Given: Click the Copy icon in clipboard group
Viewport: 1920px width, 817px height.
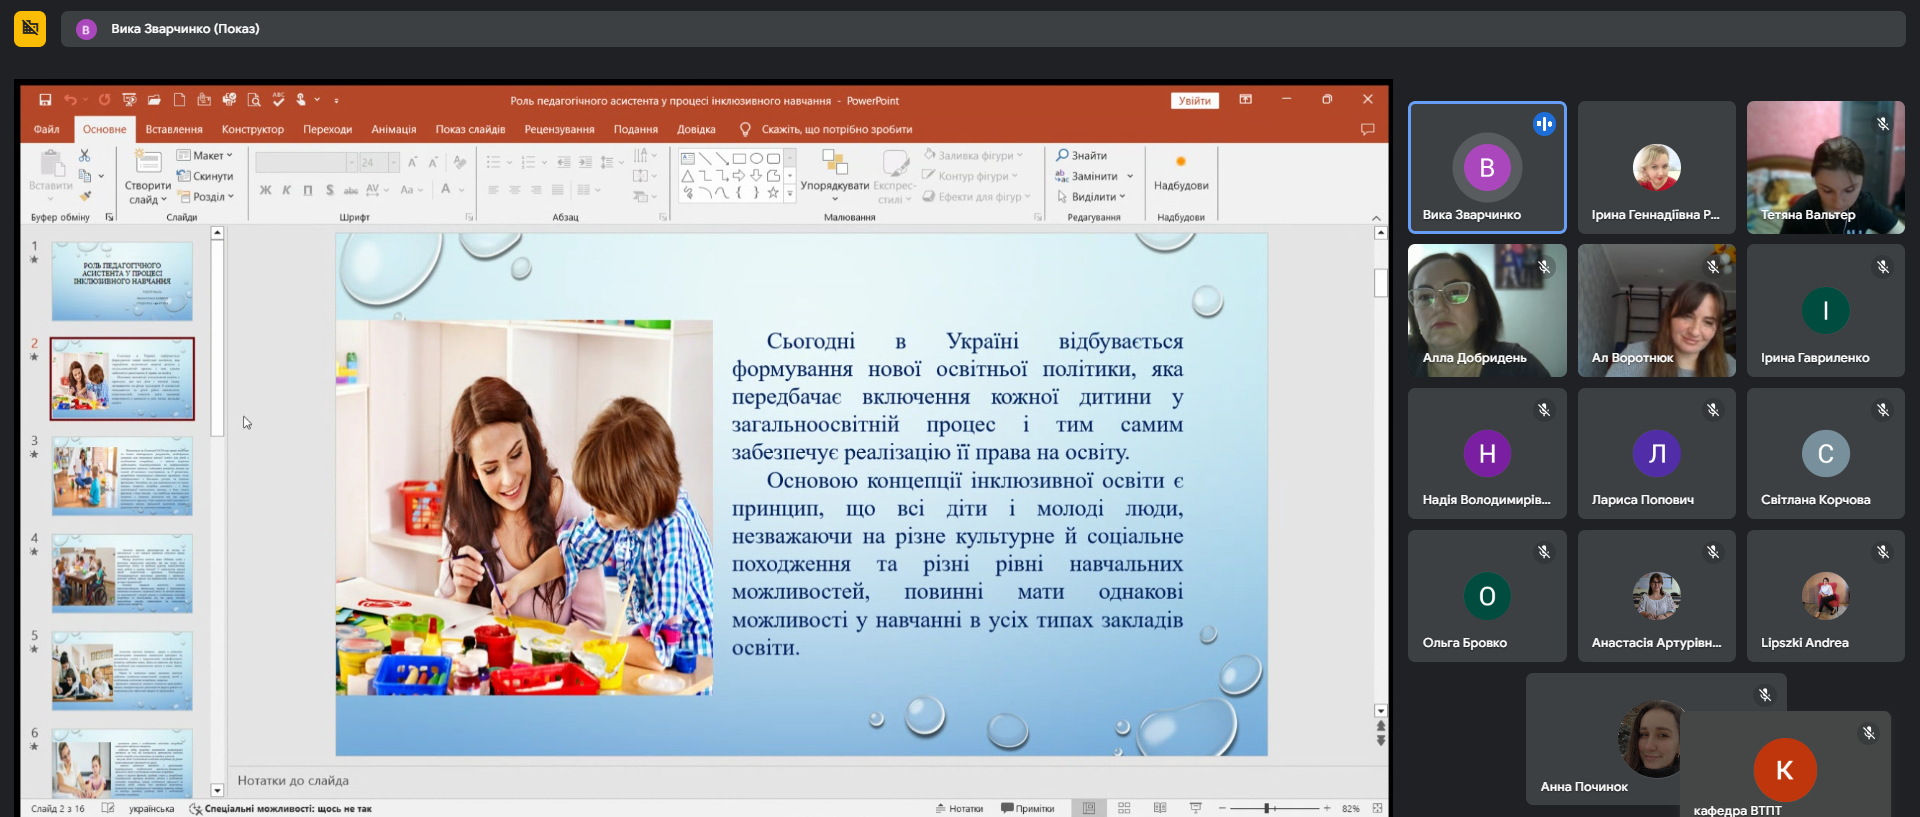Looking at the screenshot, I should (85, 176).
